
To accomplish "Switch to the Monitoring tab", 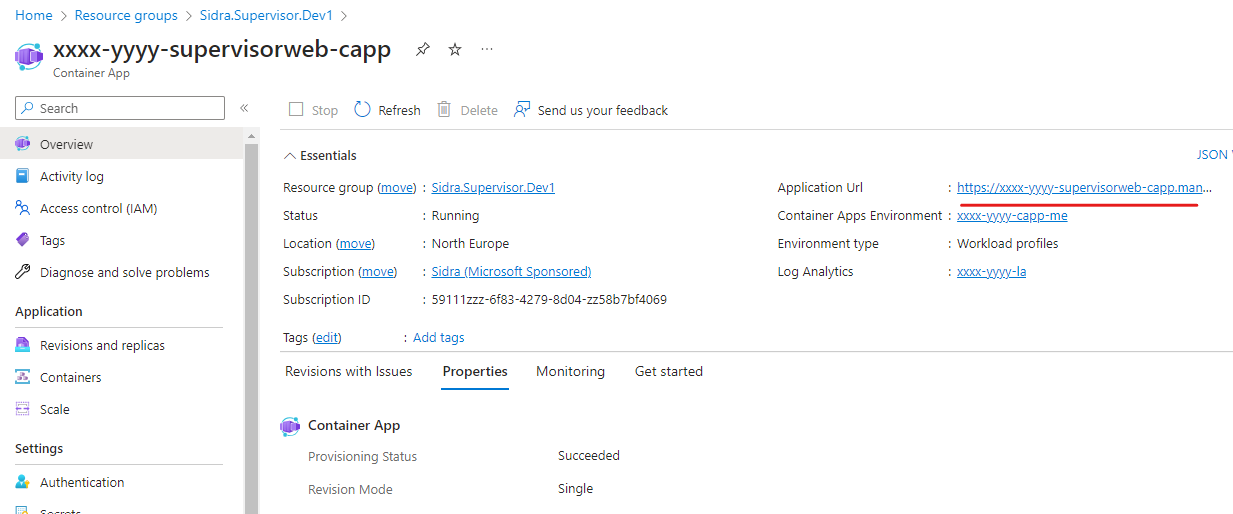I will [570, 371].
